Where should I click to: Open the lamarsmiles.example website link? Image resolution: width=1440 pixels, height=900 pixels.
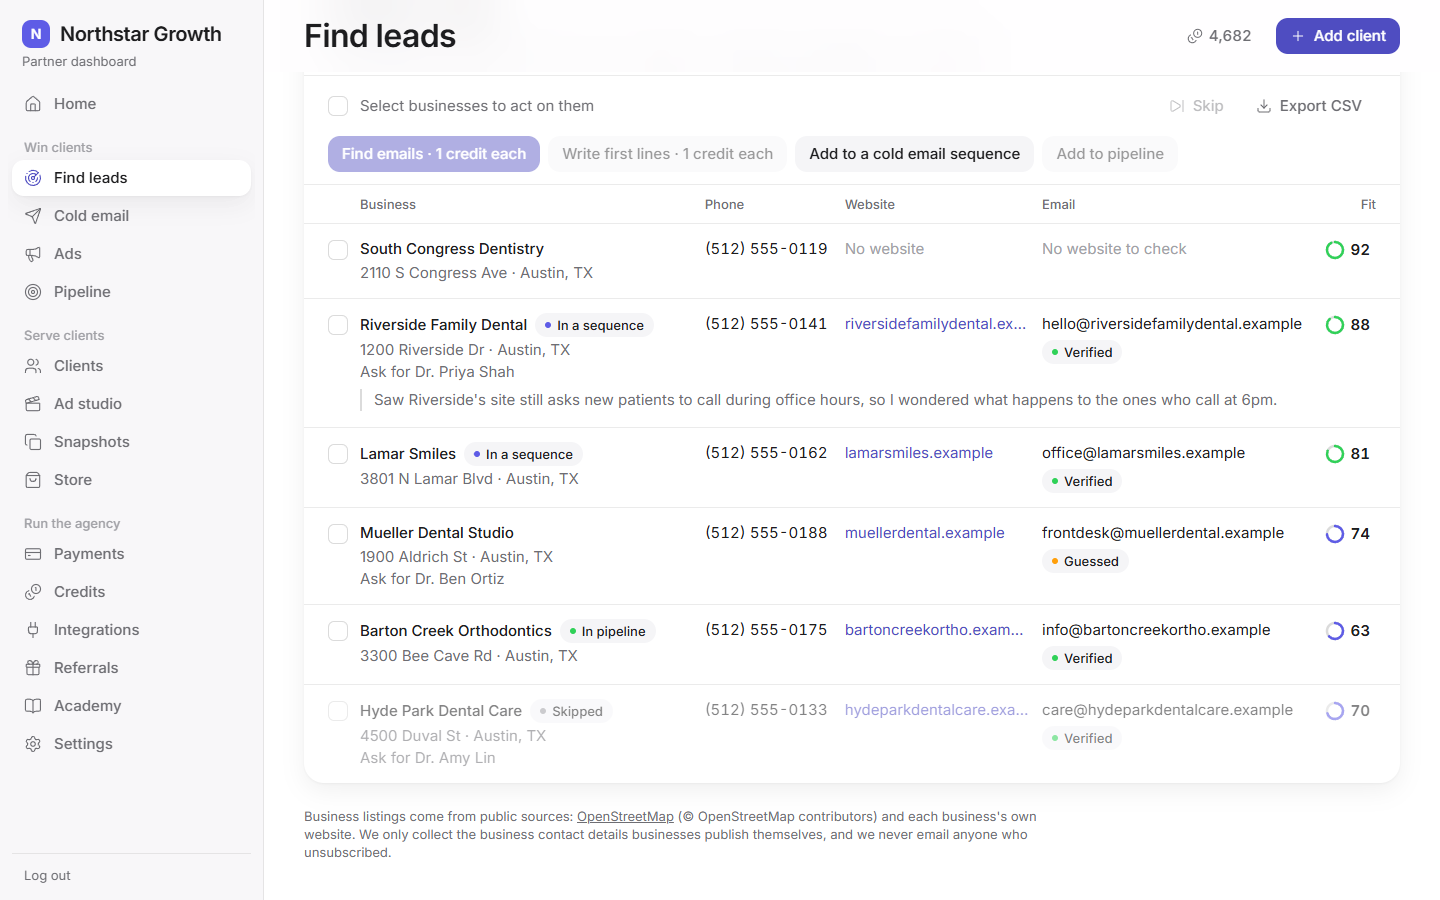919,453
